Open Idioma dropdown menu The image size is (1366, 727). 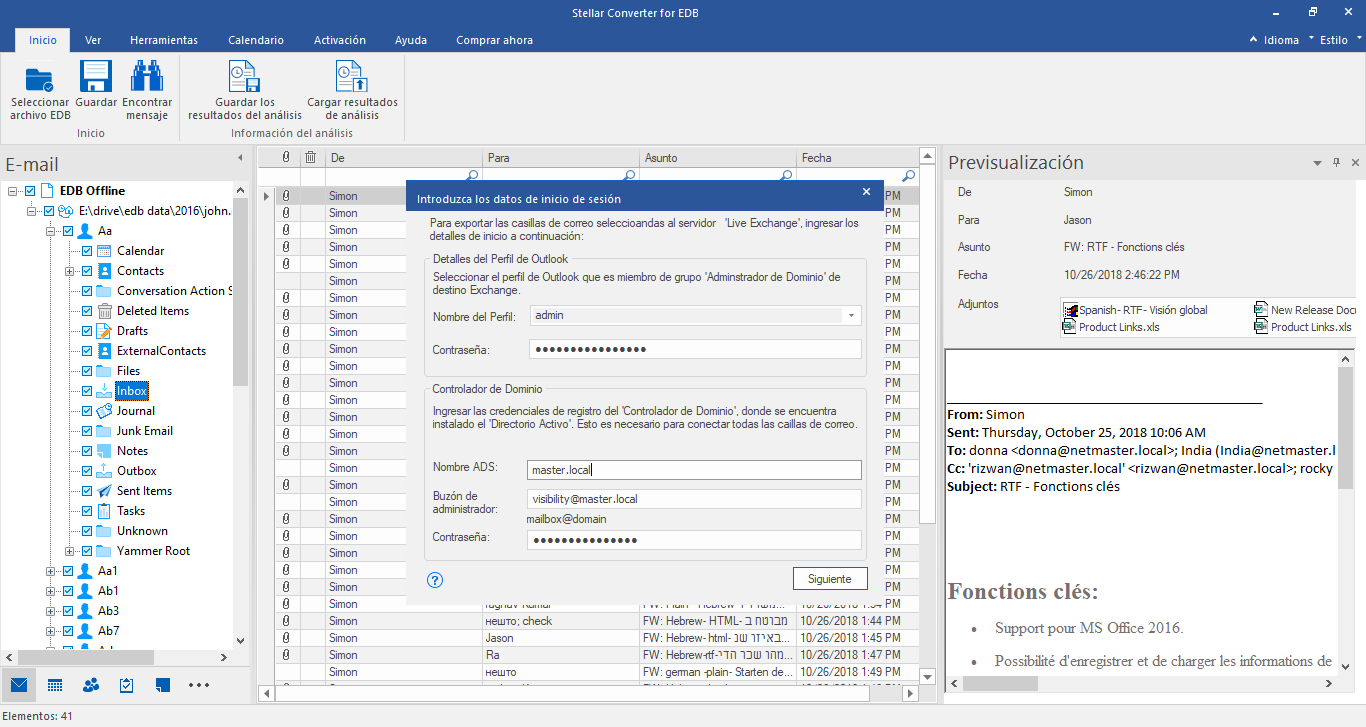pos(1281,40)
